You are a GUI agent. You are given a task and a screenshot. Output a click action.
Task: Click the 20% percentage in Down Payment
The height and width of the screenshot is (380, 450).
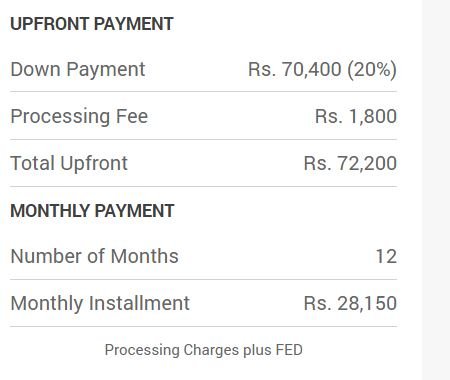tap(372, 70)
